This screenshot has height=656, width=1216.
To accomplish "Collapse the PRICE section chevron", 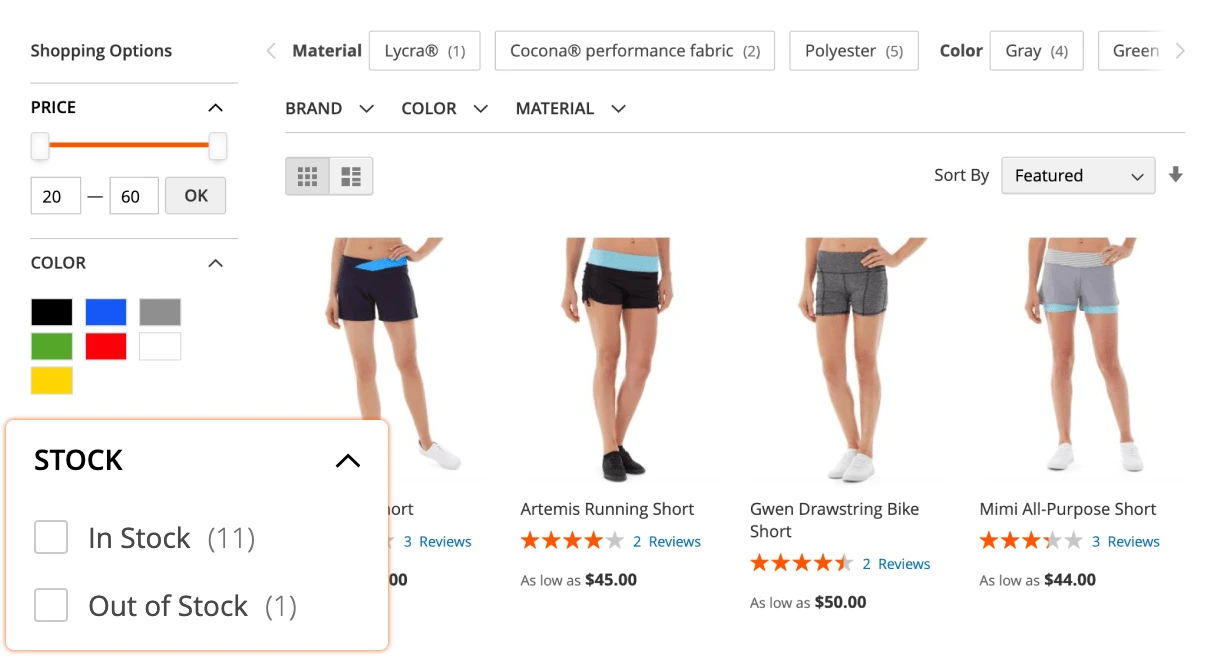I will (x=215, y=107).
